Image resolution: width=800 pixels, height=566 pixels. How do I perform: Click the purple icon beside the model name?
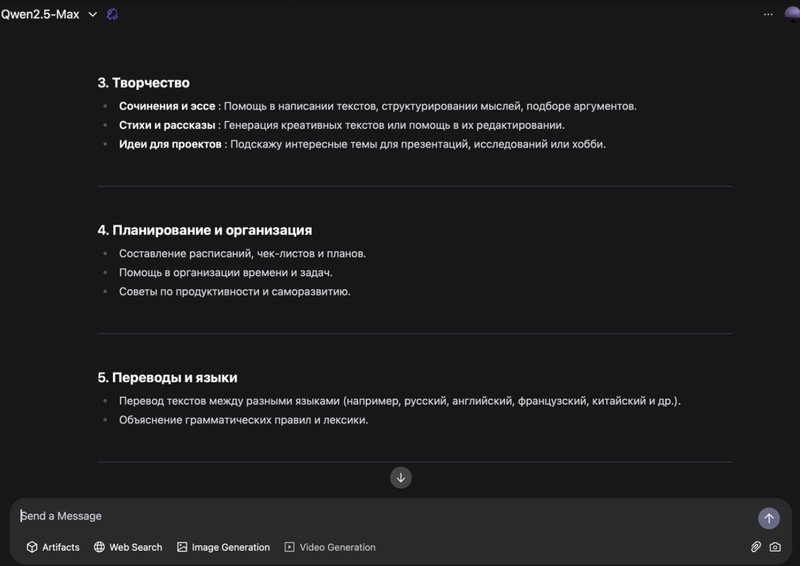[x=112, y=14]
